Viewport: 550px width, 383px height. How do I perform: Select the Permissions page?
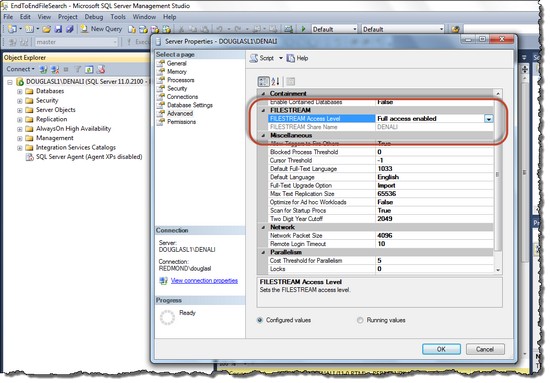pos(181,122)
